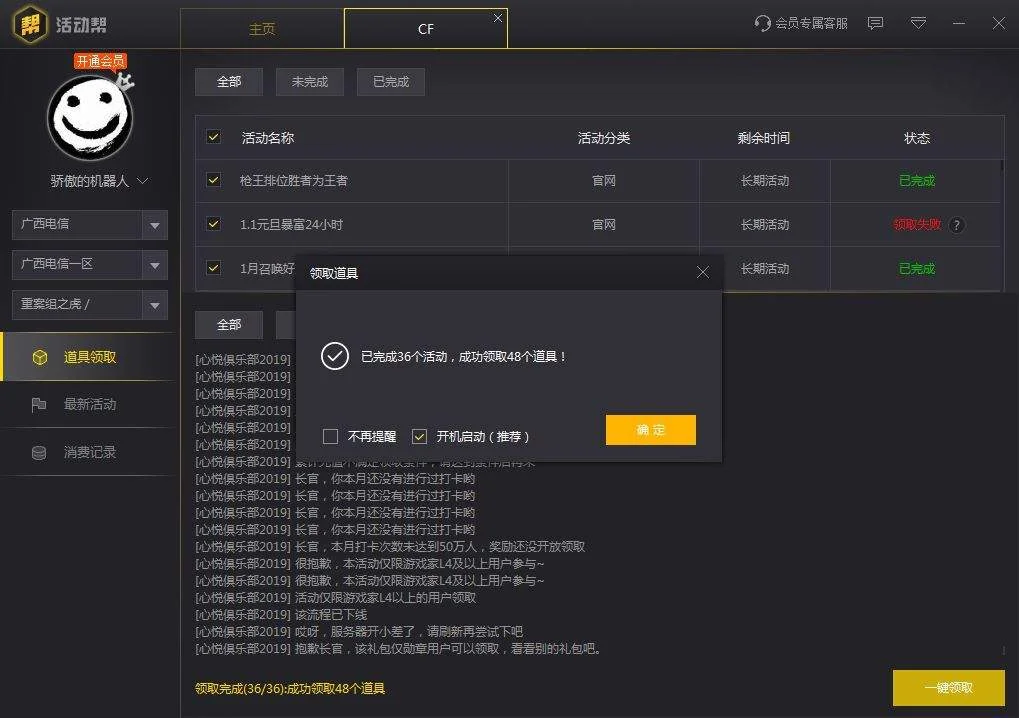Close the CF tab with its X
1019x718 pixels.
(498, 18)
